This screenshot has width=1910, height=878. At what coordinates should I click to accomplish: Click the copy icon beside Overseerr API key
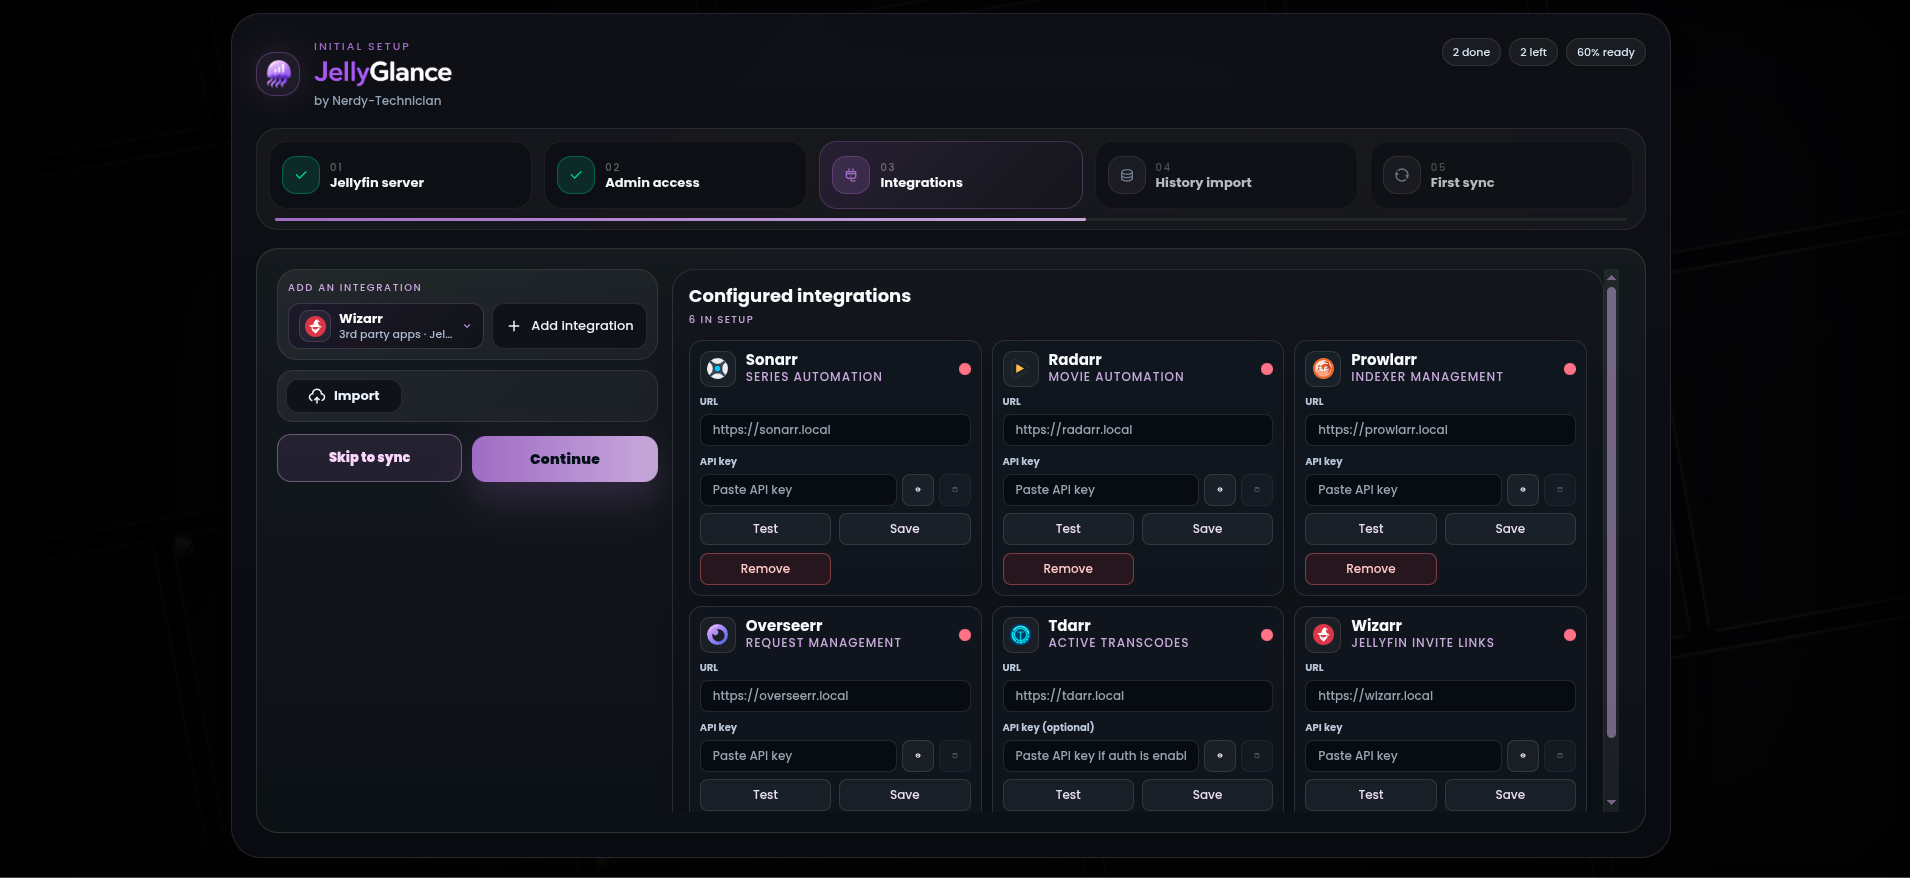[955, 756]
